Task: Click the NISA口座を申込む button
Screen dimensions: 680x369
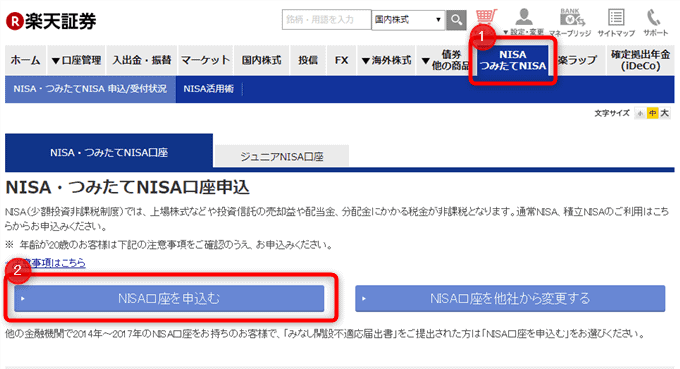Action: (169, 298)
